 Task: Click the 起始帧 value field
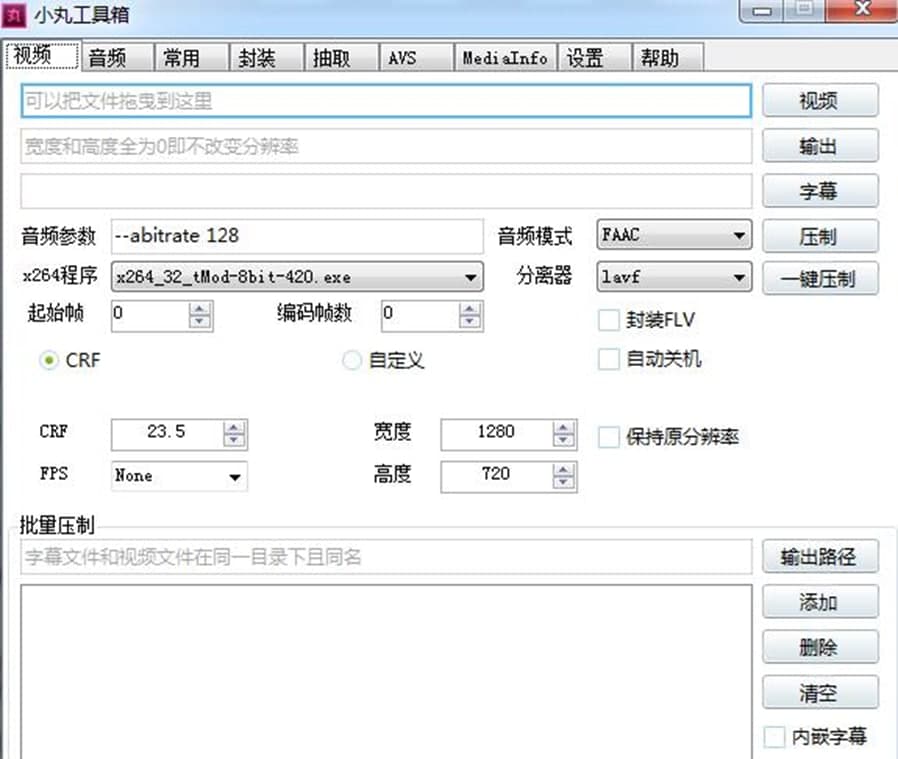click(x=150, y=316)
